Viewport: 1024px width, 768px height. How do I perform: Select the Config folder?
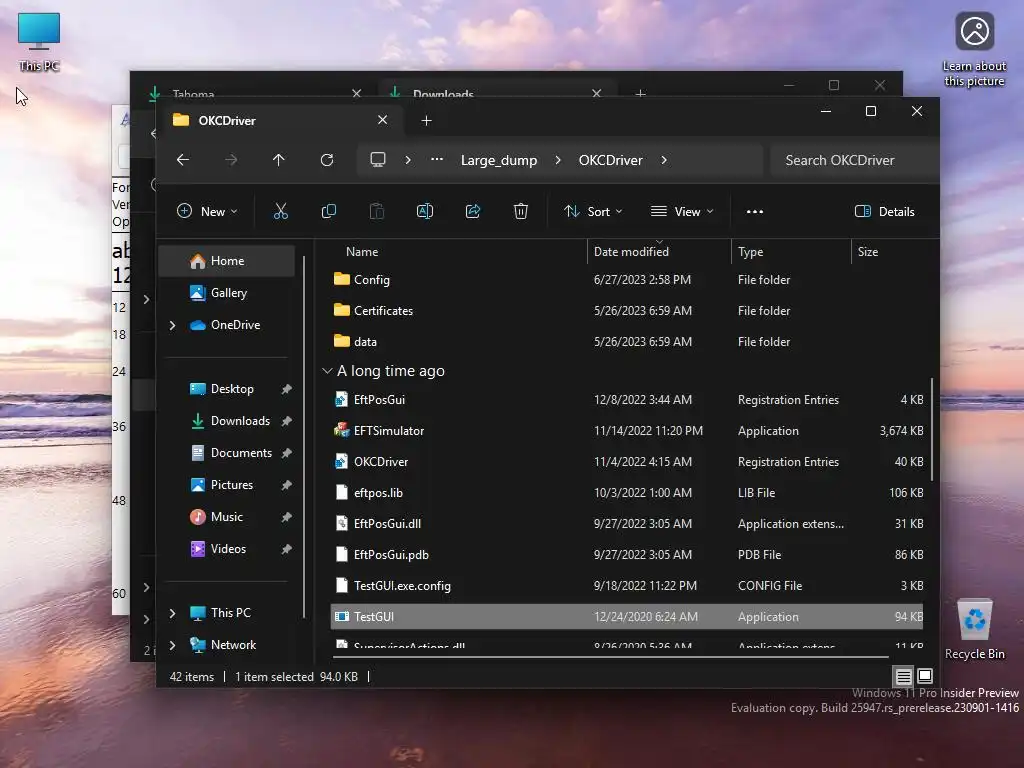[x=627, y=280]
